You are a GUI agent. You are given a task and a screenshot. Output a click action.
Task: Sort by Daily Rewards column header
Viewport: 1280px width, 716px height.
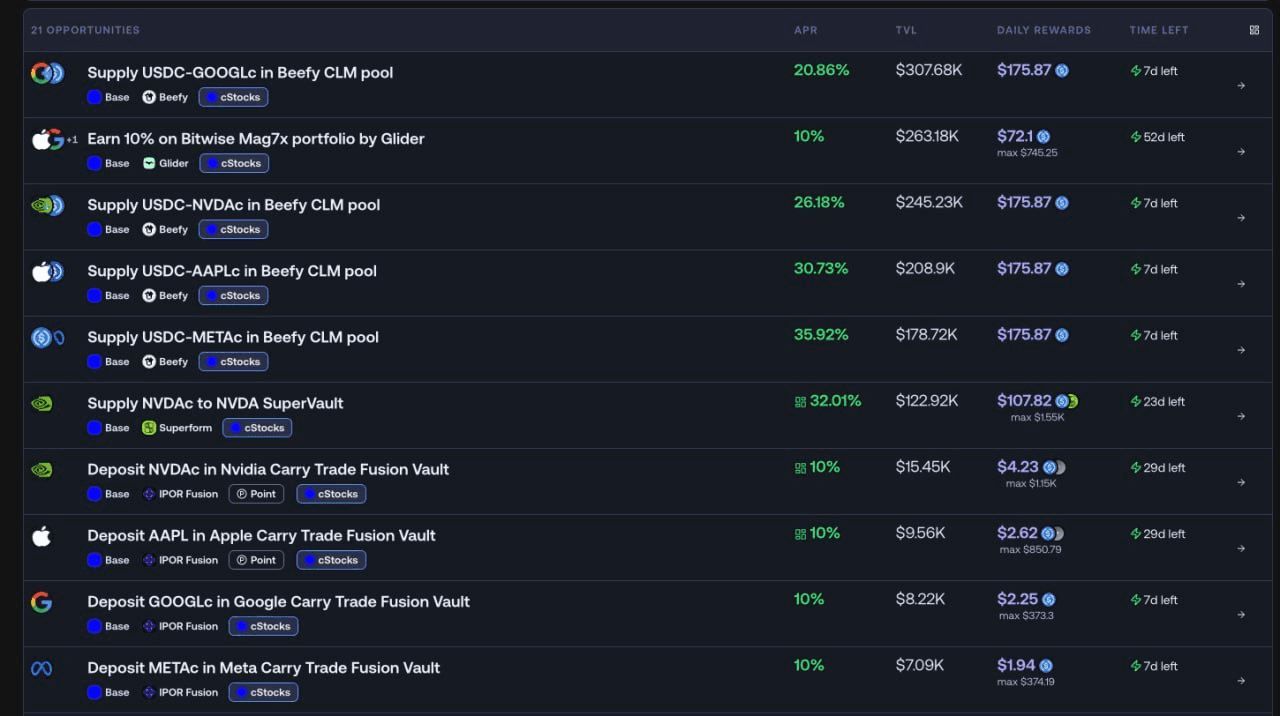pos(1044,30)
